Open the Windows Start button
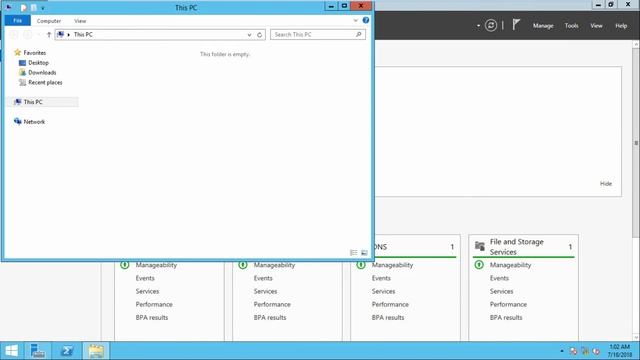The image size is (640, 360). point(11,351)
